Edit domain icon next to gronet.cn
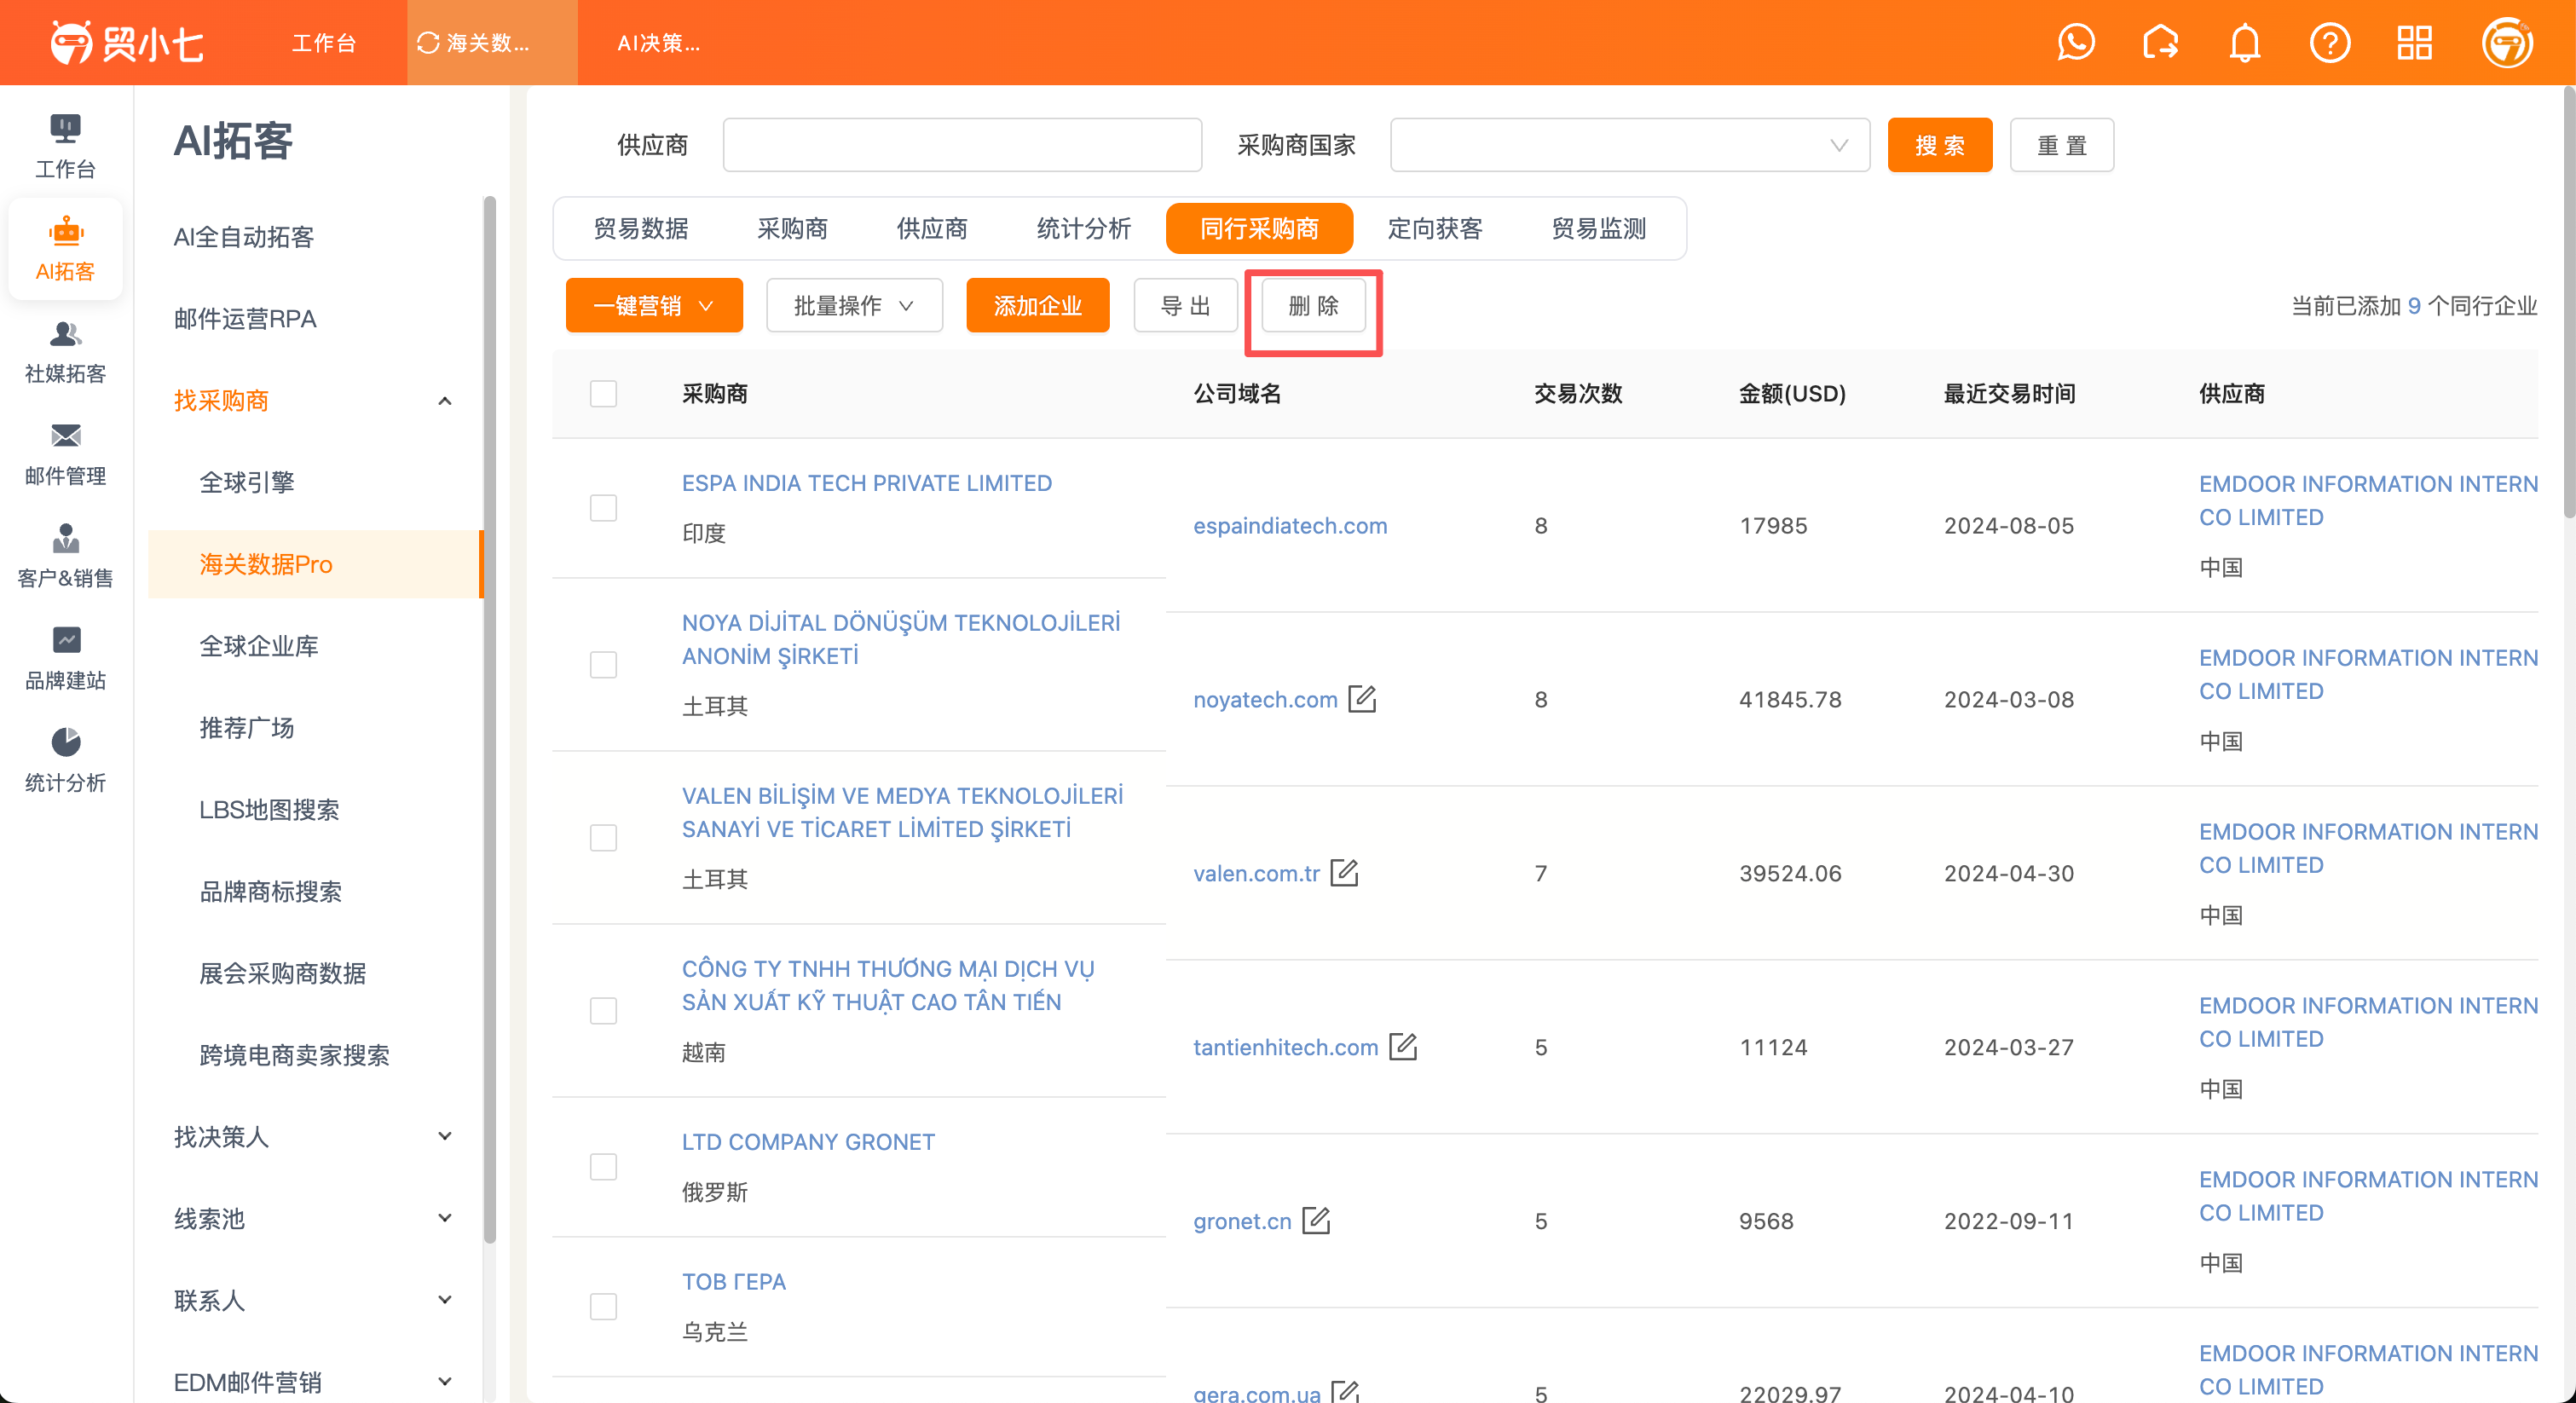 pyautogui.click(x=1316, y=1220)
